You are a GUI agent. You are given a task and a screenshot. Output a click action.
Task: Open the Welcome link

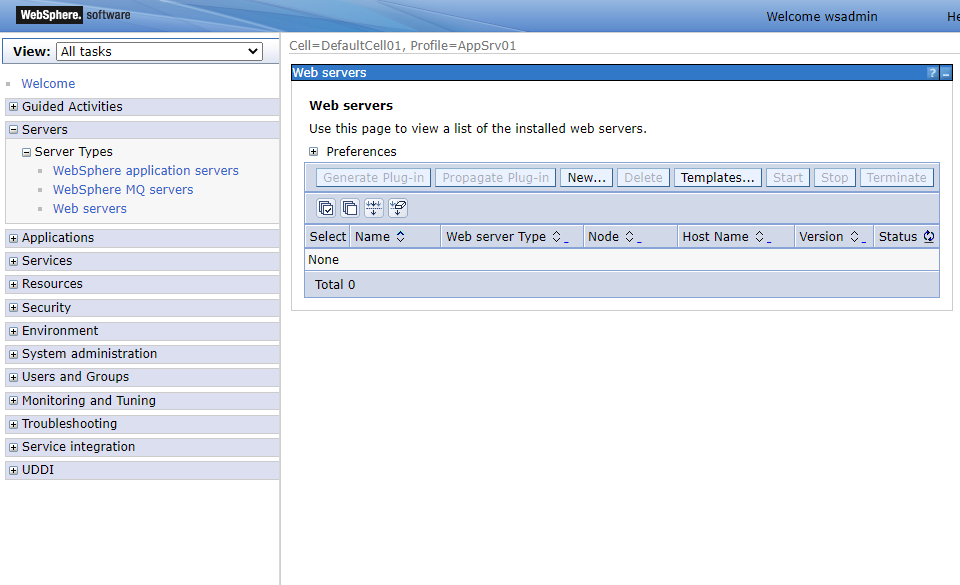click(48, 83)
